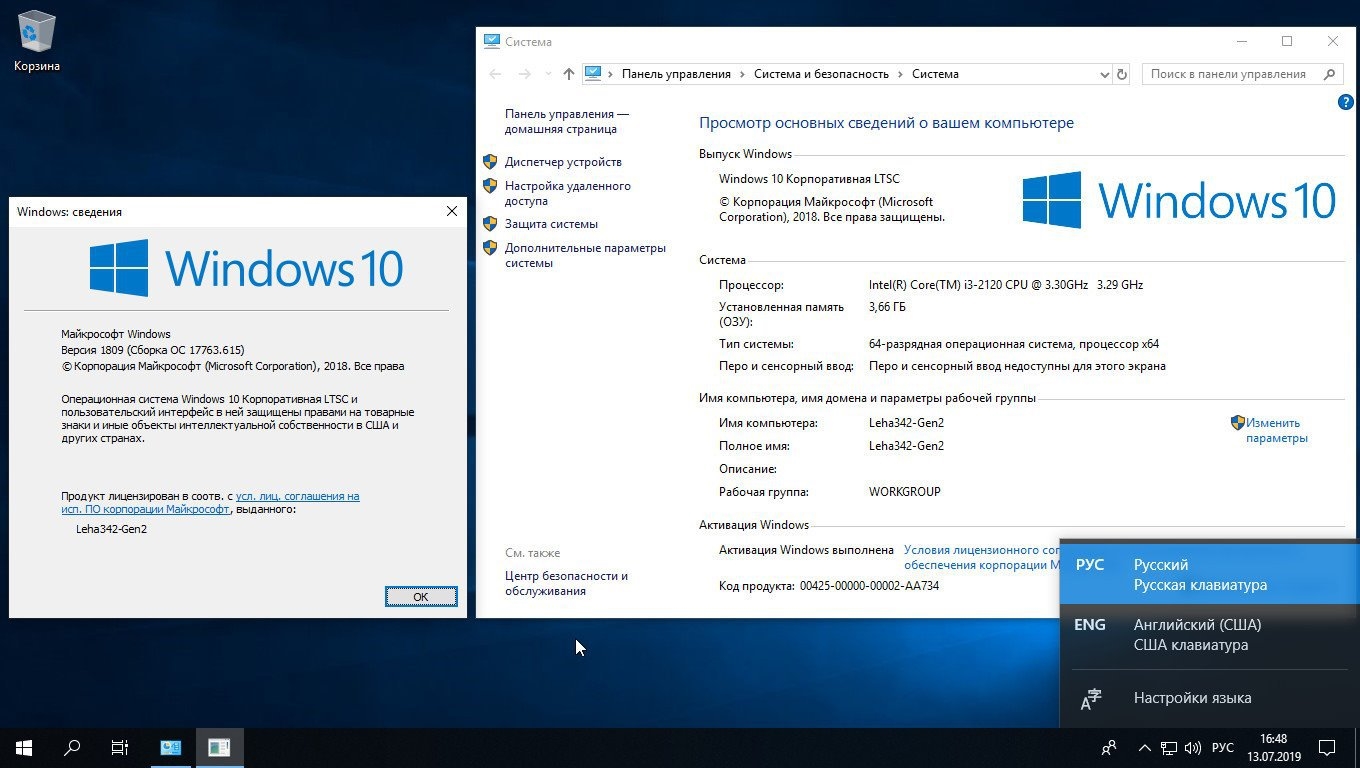Open the taskbar search magnifier
The width and height of the screenshot is (1360, 768).
pos(72,747)
